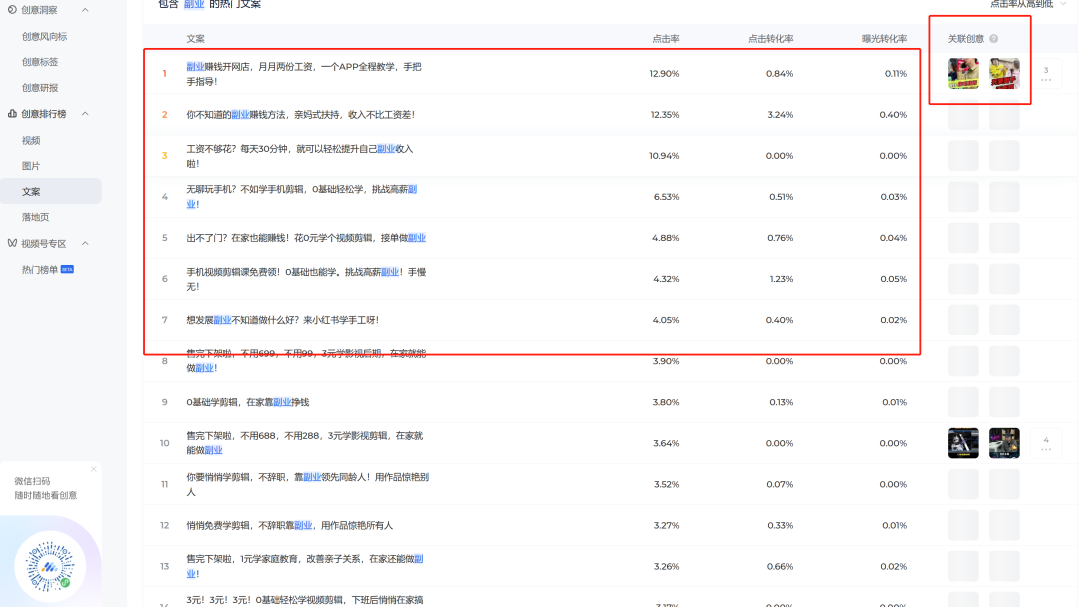The height and width of the screenshot is (607, 1080).
Task: Click the 0.84% click conversion value
Action: pyautogui.click(x=779, y=74)
